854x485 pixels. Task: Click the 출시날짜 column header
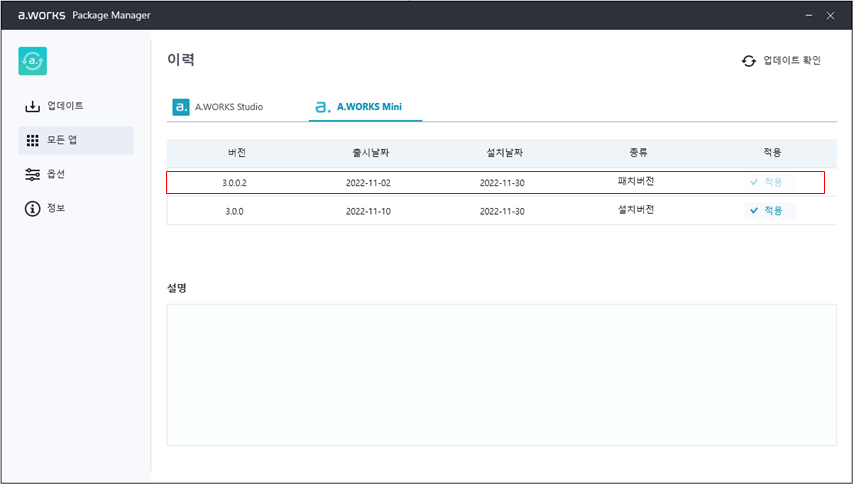click(370, 153)
